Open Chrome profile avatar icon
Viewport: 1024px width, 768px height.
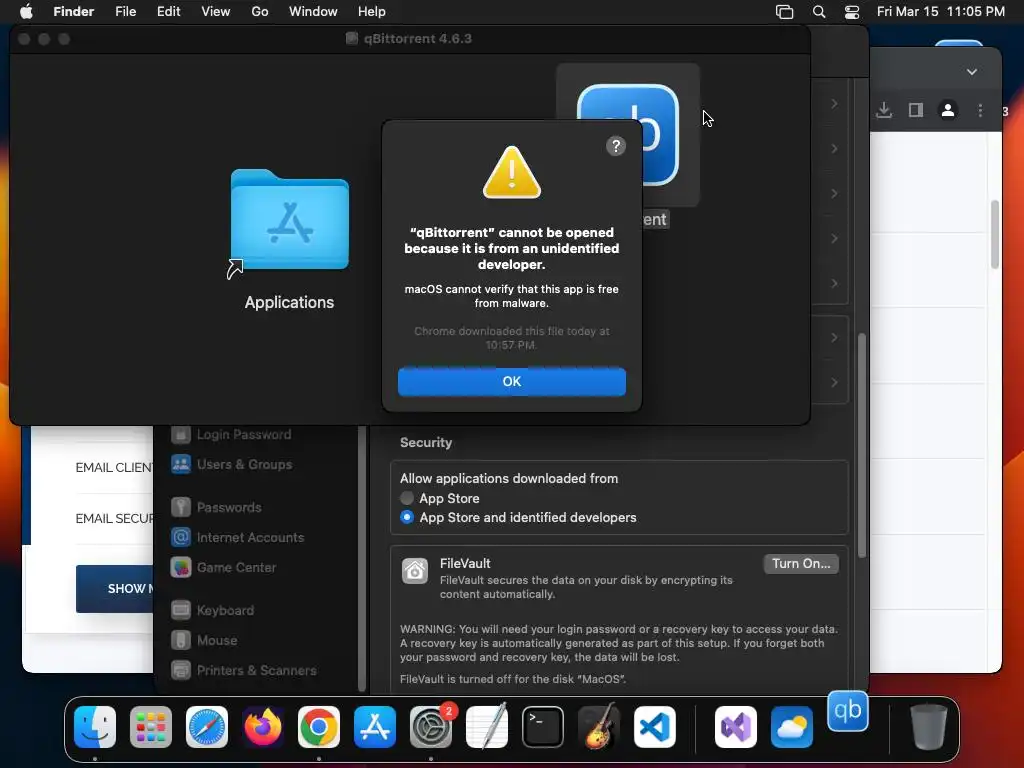948,110
